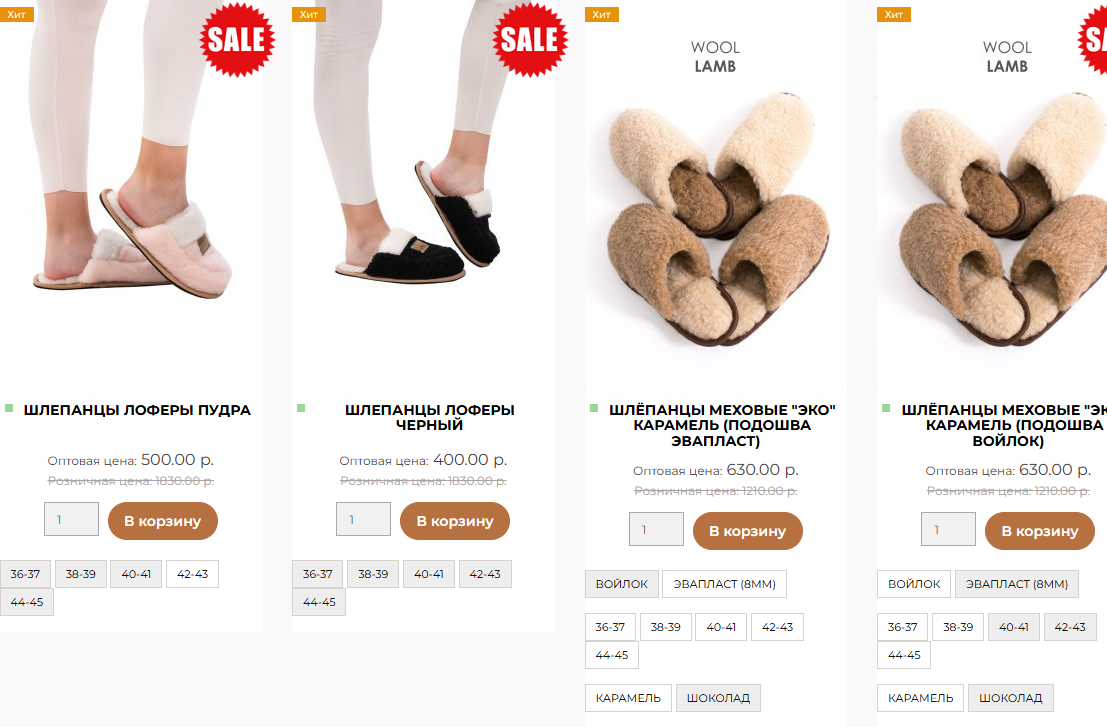Add pink loafers to cart
1107x727 pixels.
162,521
